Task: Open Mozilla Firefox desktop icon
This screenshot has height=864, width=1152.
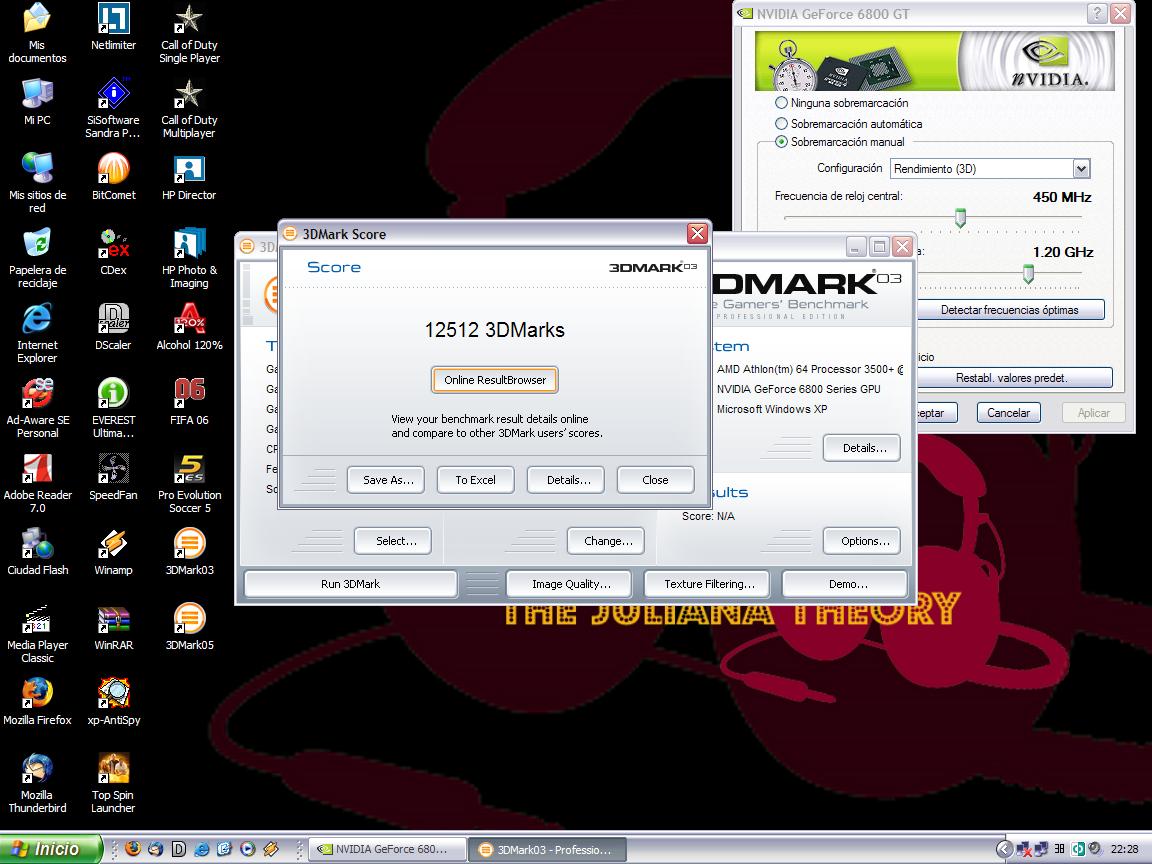Action: [x=37, y=702]
